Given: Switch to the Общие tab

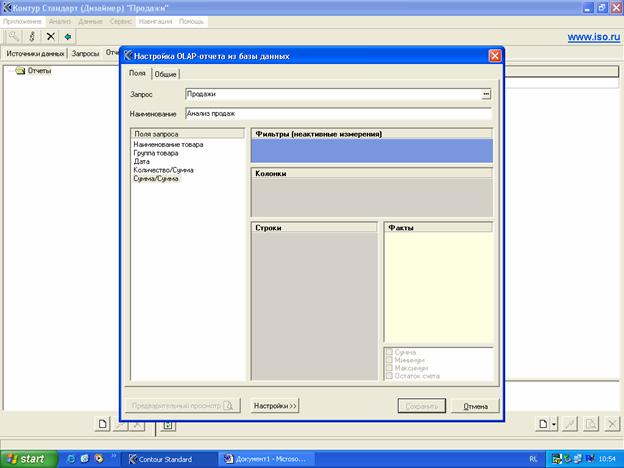Looking at the screenshot, I should (x=166, y=74).
